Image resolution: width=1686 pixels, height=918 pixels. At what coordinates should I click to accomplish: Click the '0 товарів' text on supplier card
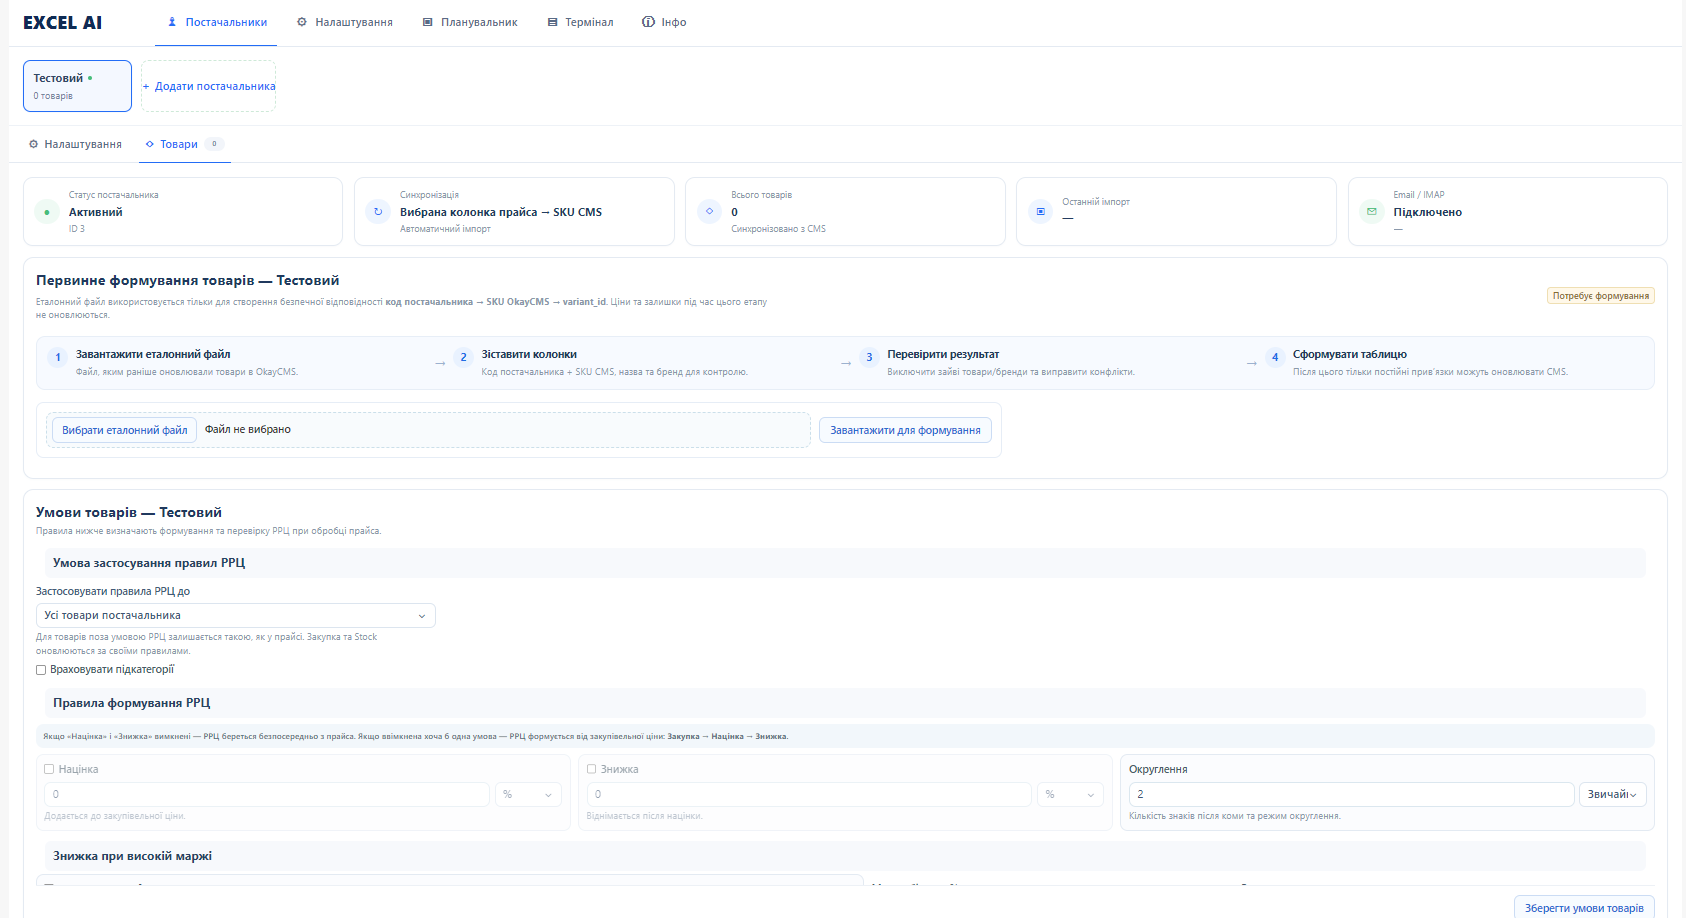pos(53,96)
